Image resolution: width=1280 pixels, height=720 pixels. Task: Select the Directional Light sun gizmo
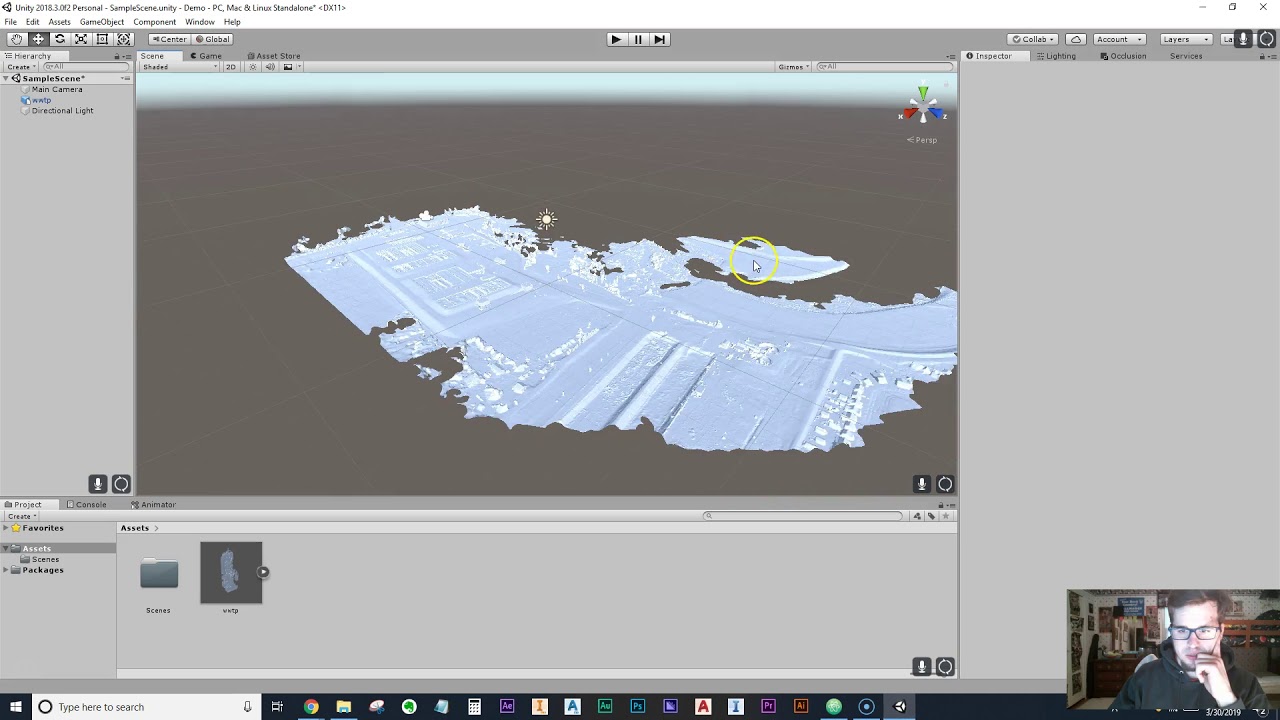[x=546, y=220]
